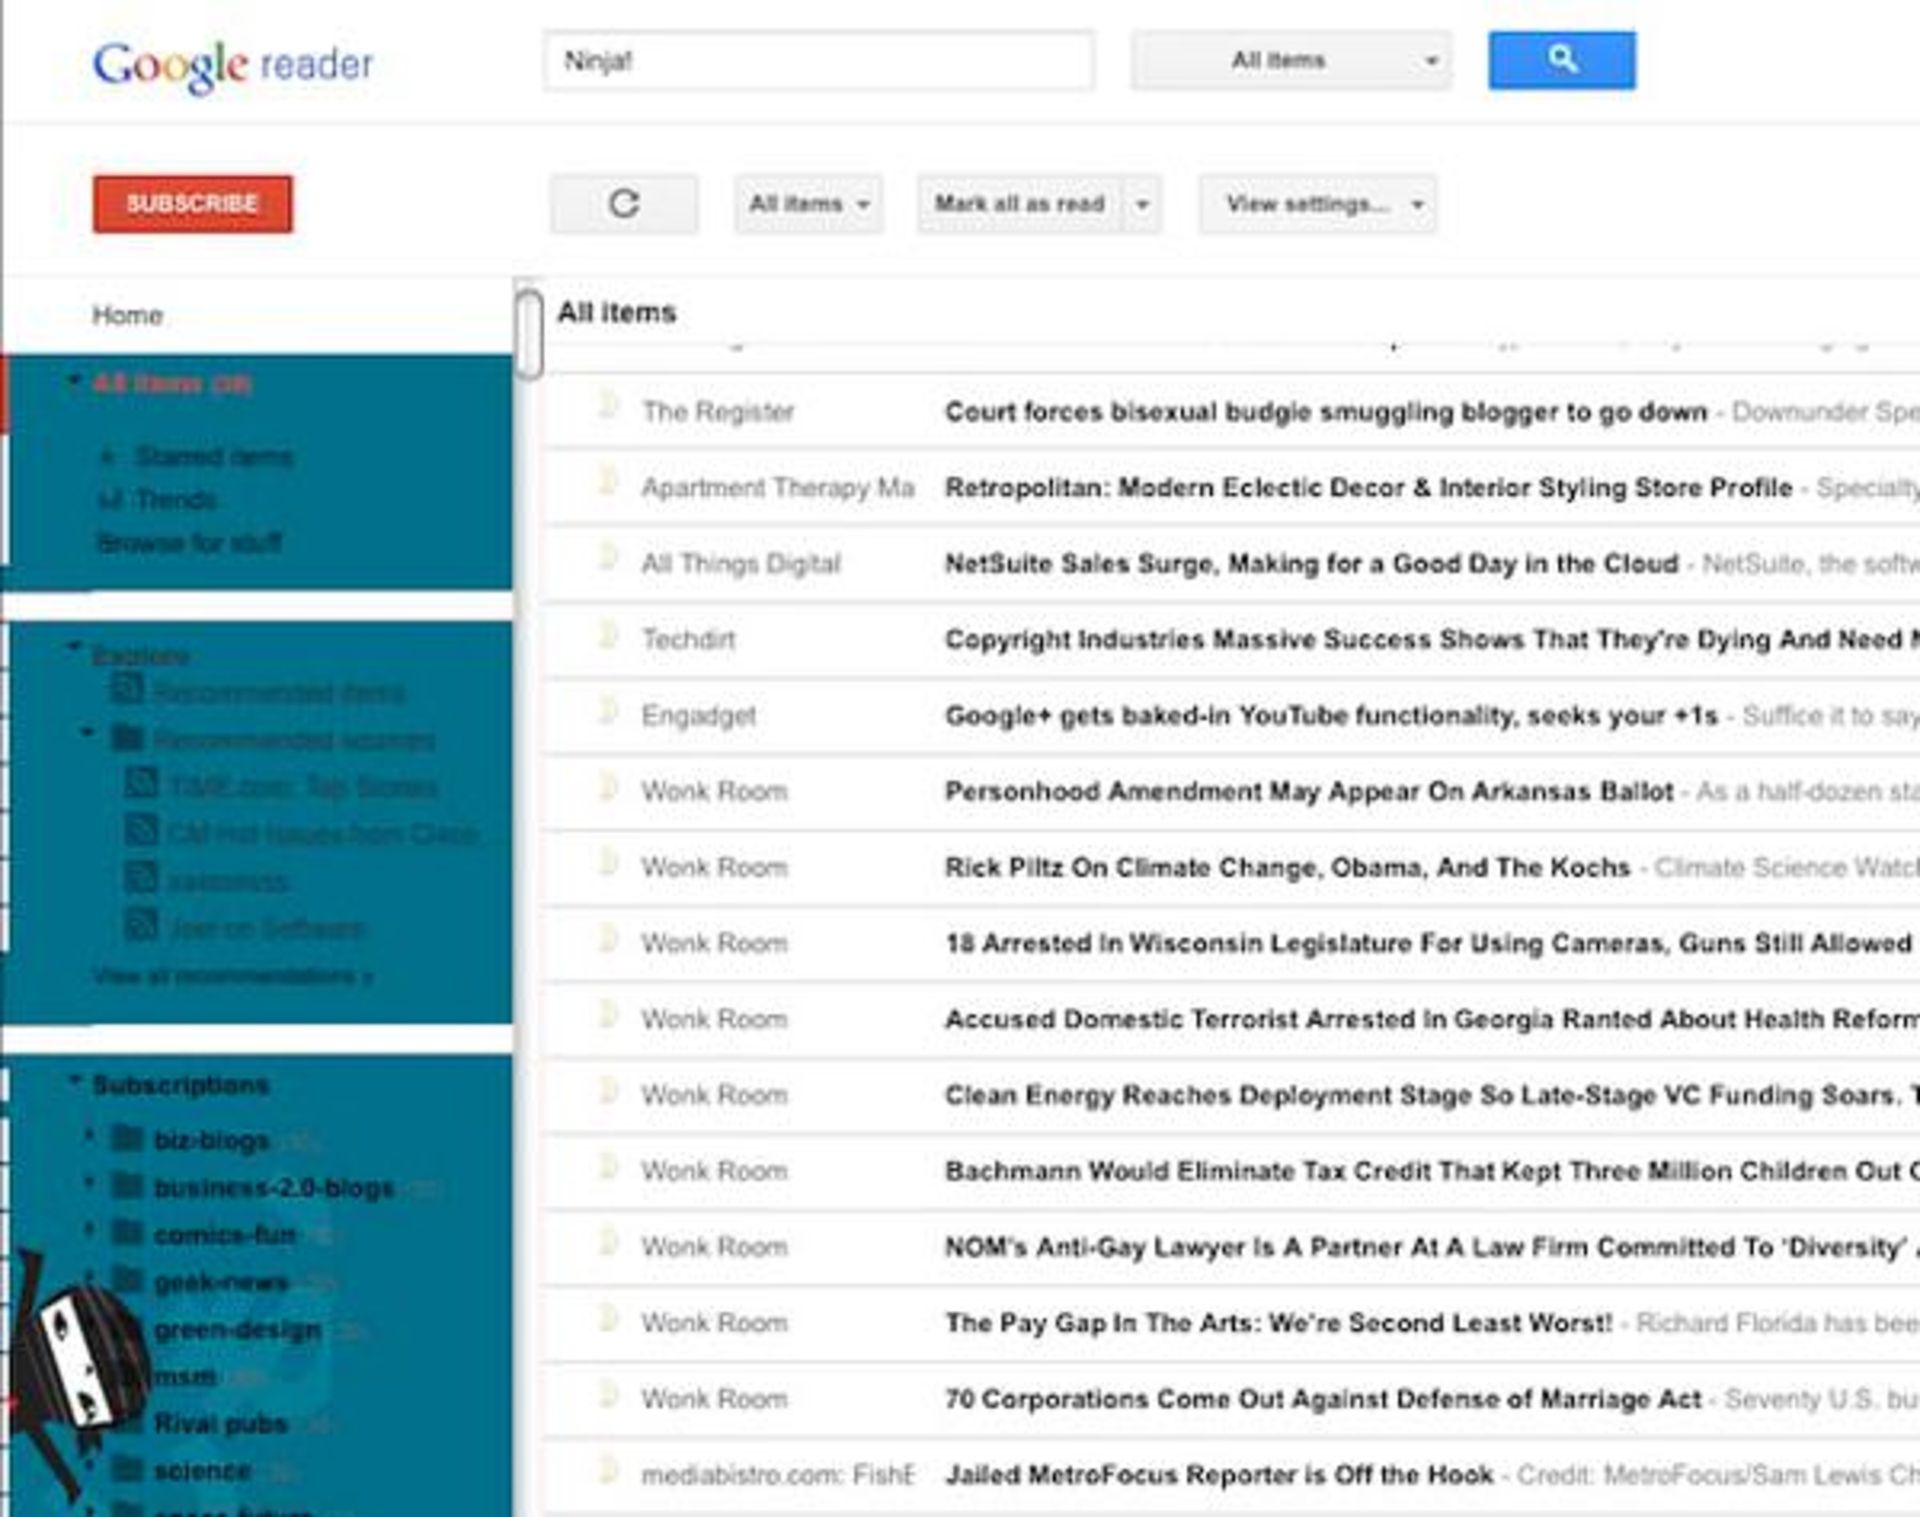1920x1517 pixels.
Task: Open Starred items in the sidebar
Action: [214, 457]
